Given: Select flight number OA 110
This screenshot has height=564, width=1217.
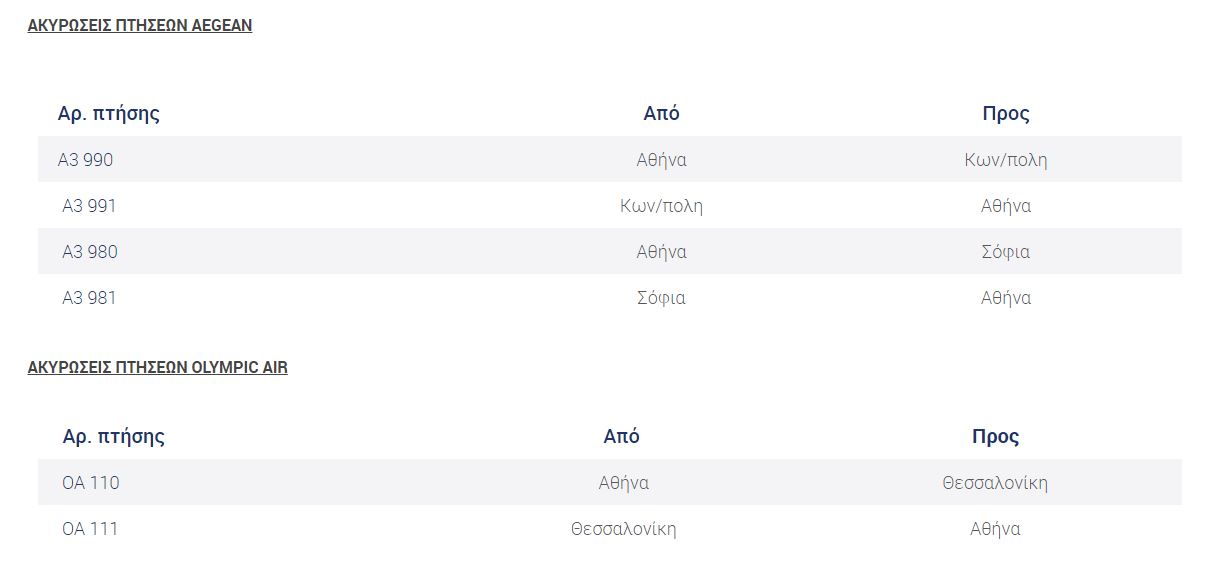Looking at the screenshot, I should [x=91, y=483].
